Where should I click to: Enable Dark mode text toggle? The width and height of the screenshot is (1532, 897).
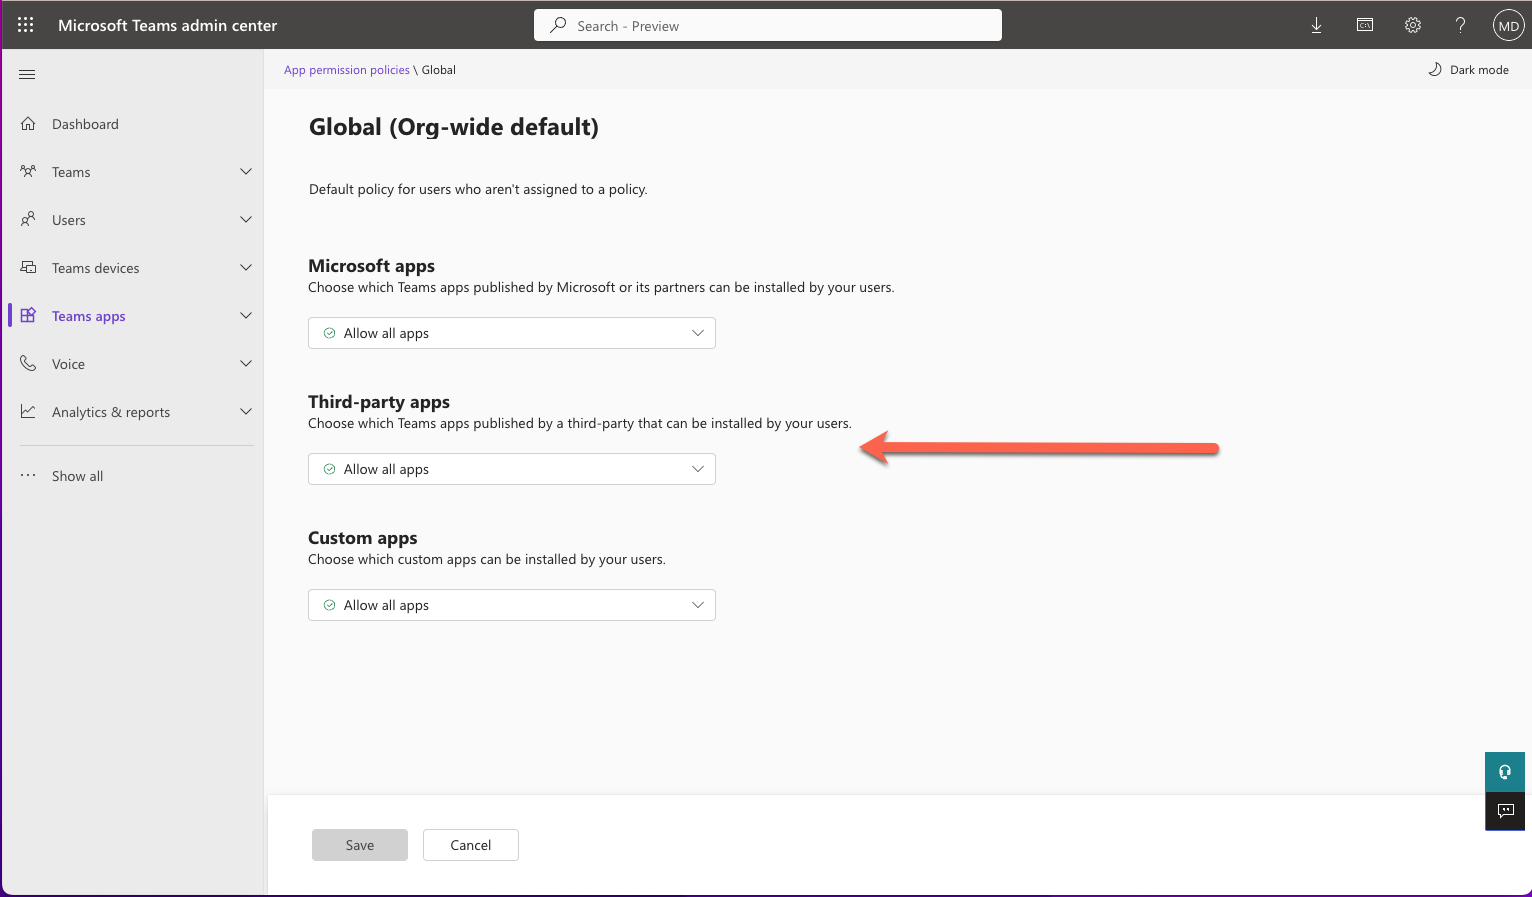(1479, 70)
